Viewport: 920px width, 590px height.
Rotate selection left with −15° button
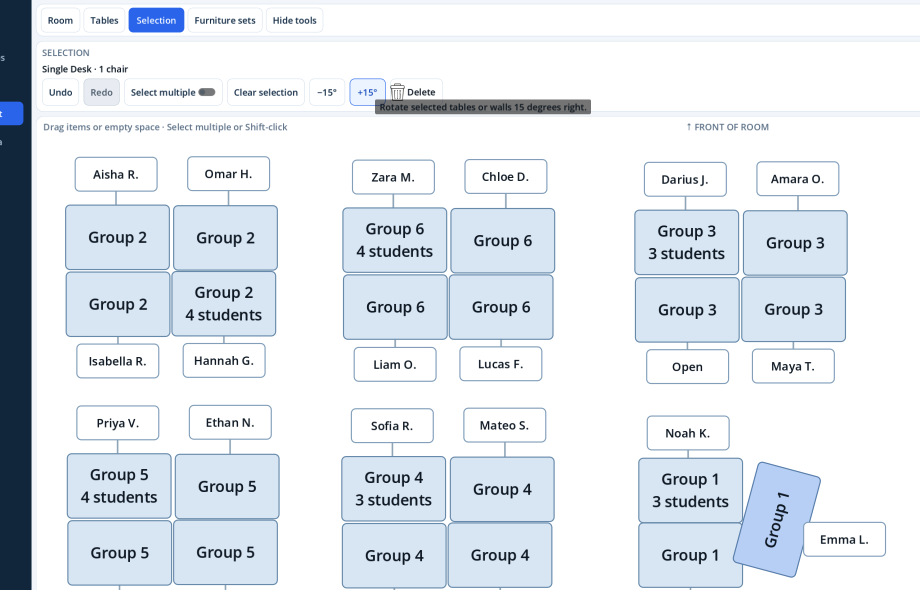[x=327, y=92]
